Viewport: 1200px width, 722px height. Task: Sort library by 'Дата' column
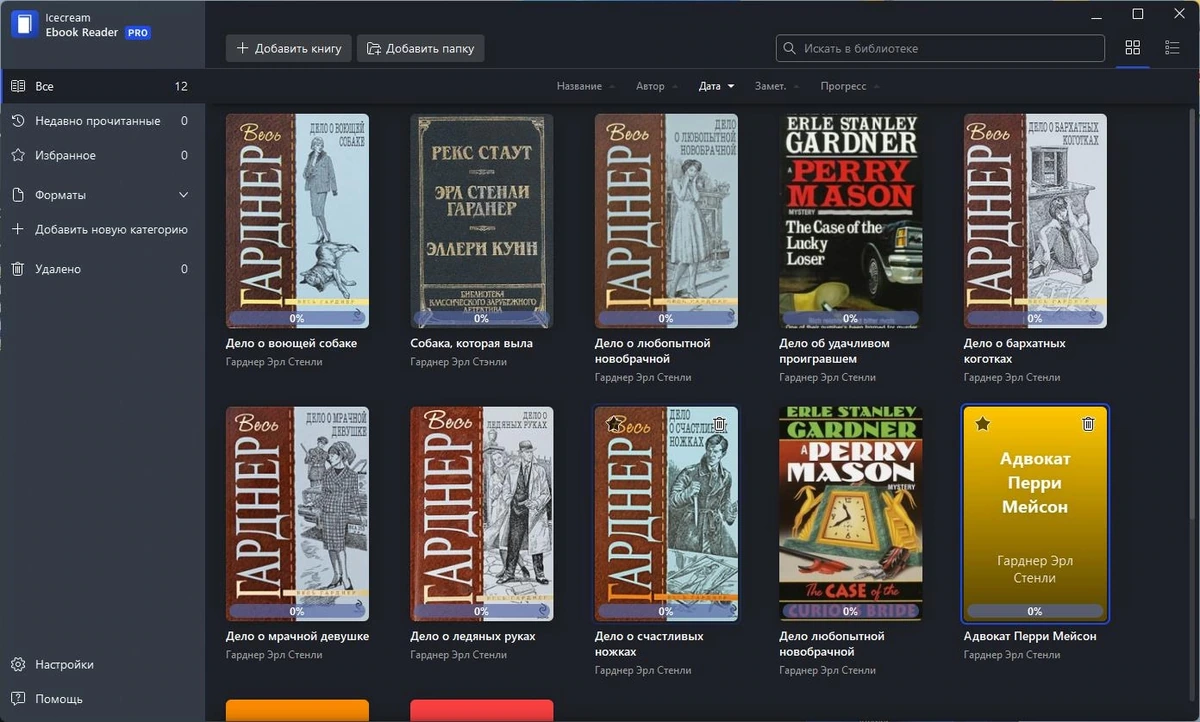(716, 86)
